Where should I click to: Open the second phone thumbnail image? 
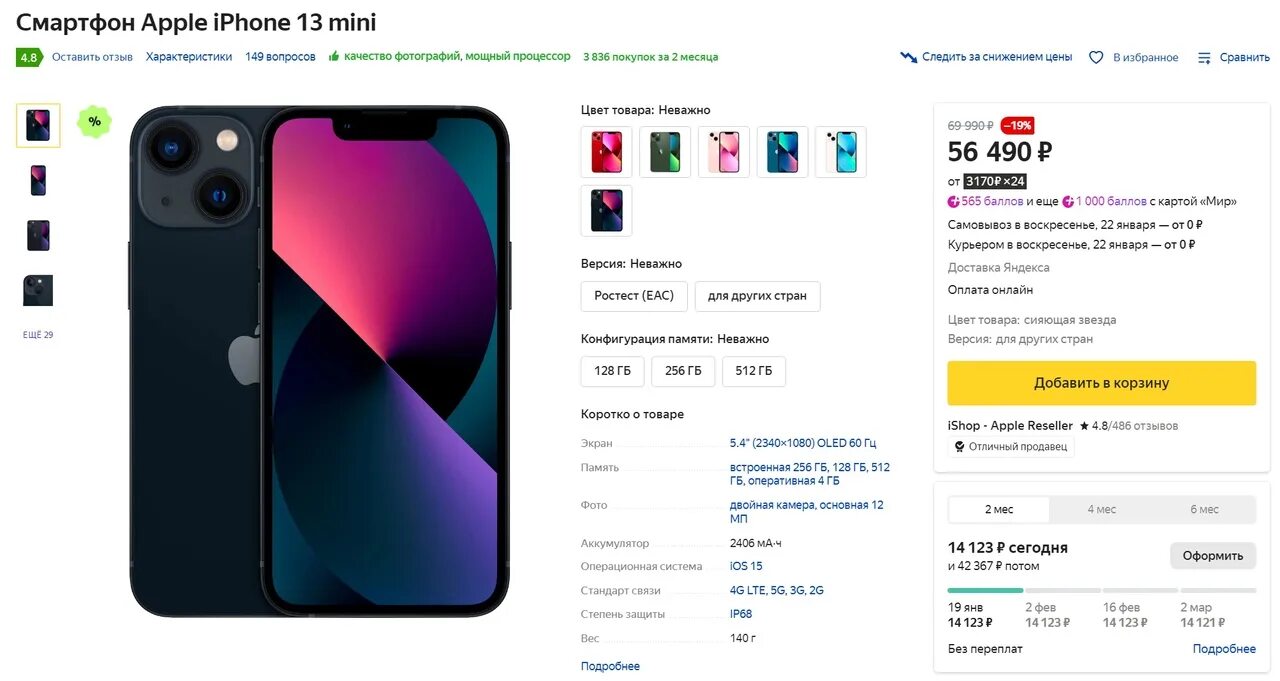(38, 181)
